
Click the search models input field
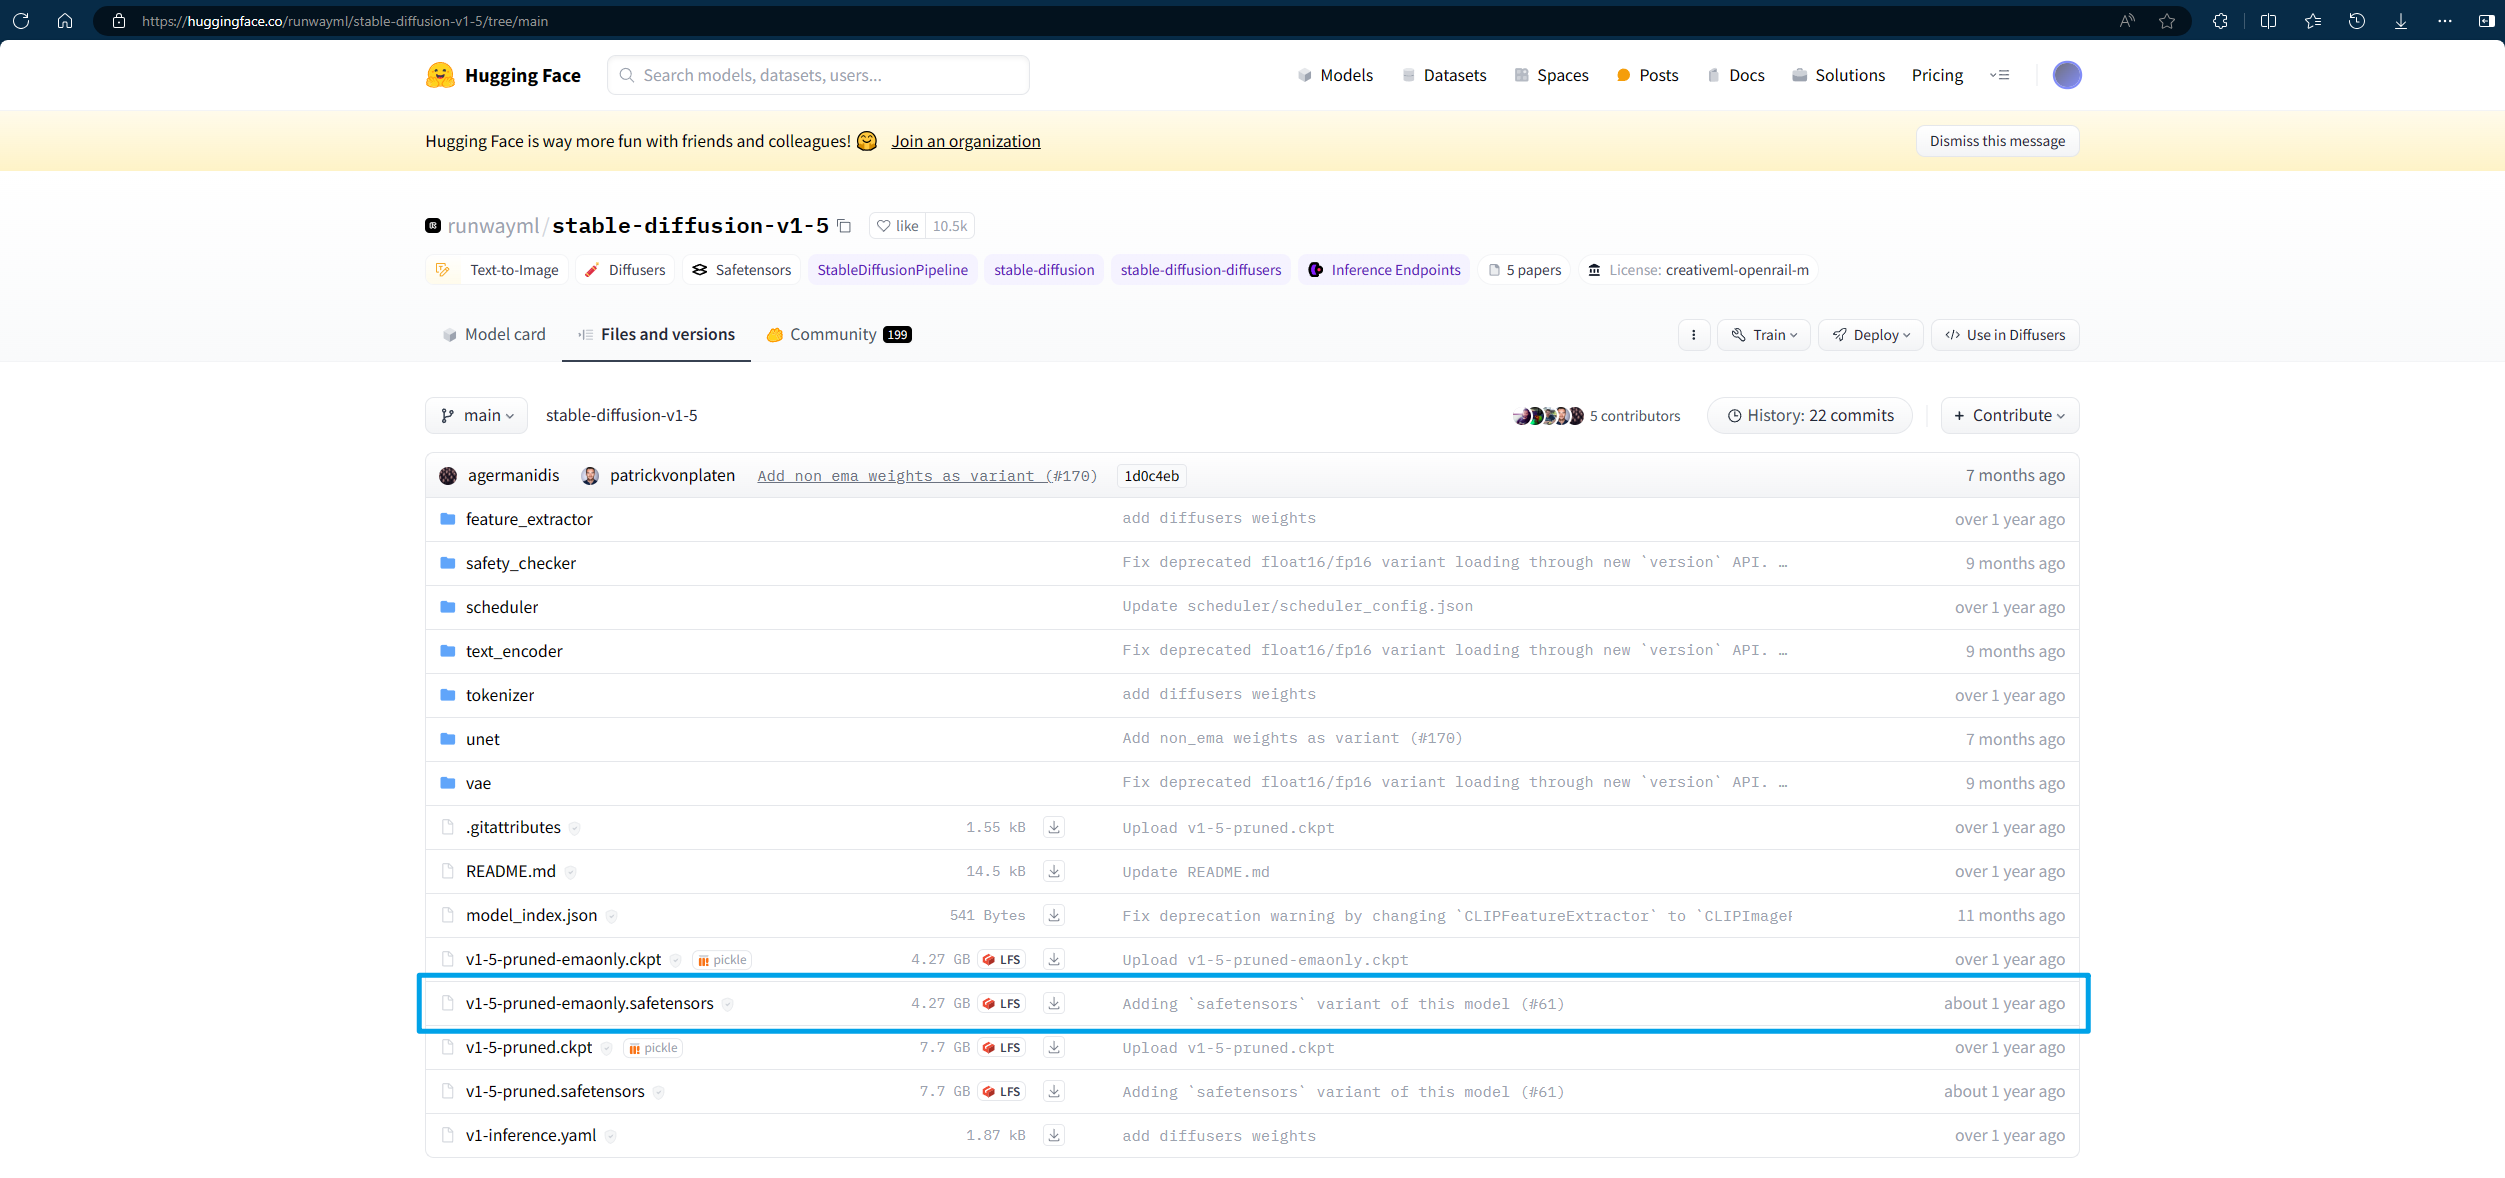tap(818, 75)
